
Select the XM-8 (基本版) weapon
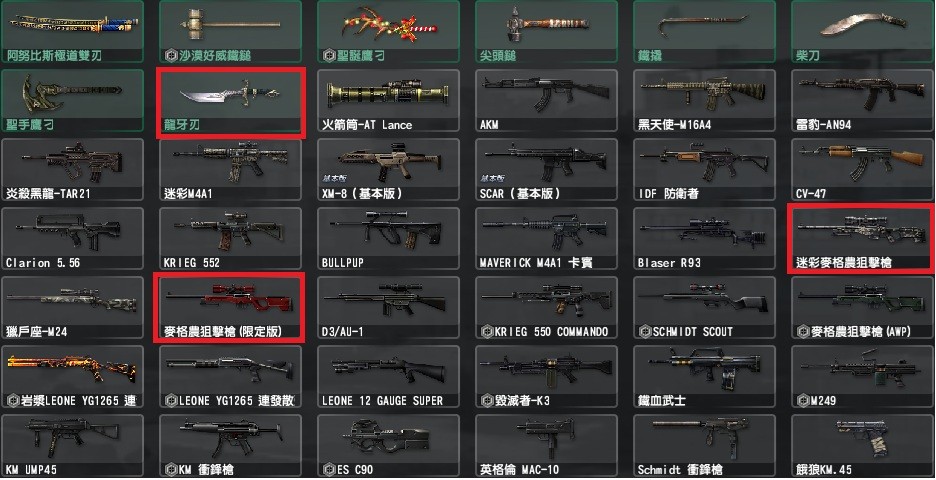pyautogui.click(x=388, y=170)
